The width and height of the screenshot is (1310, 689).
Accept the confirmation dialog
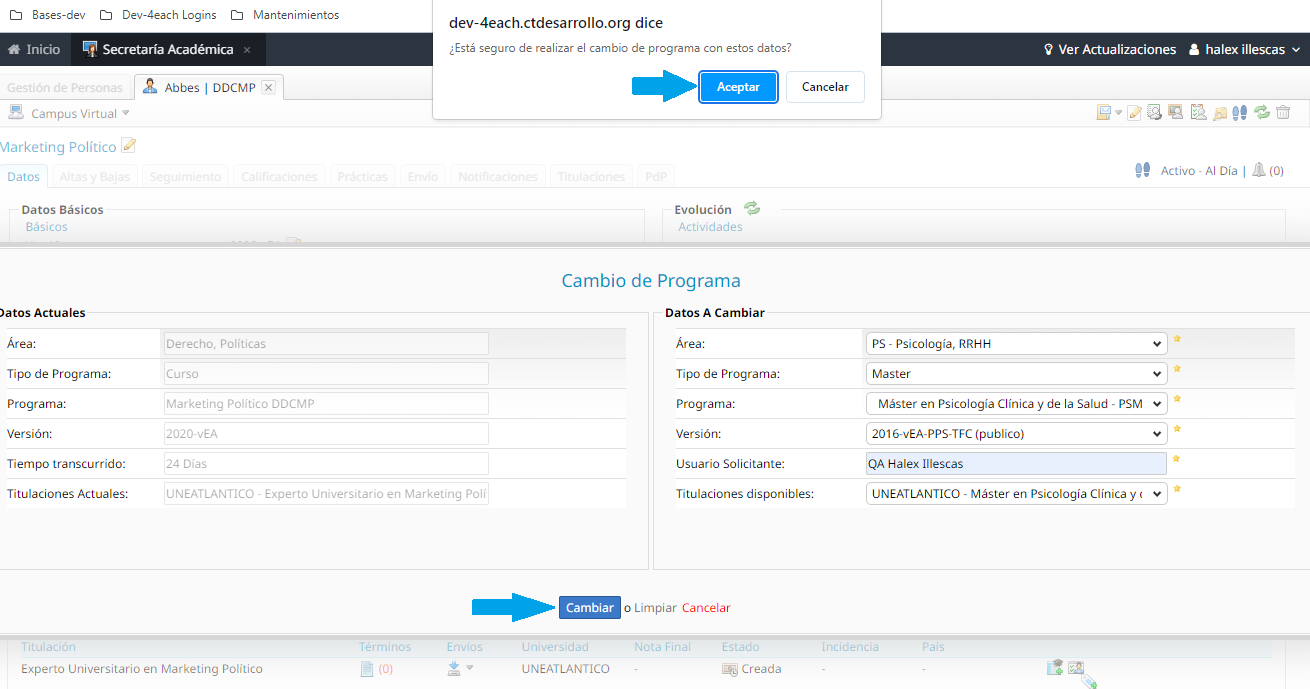coord(738,87)
